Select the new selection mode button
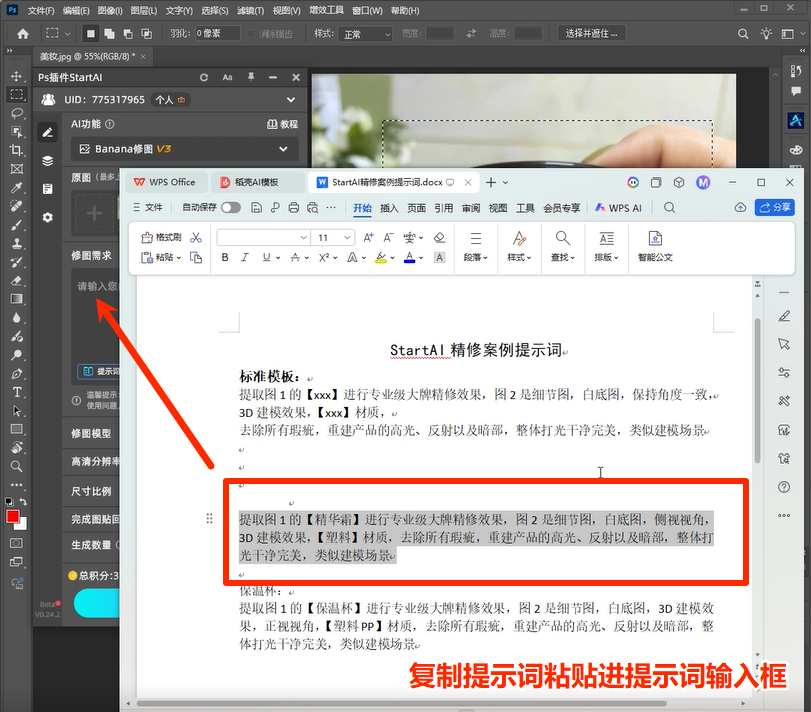 [91, 34]
